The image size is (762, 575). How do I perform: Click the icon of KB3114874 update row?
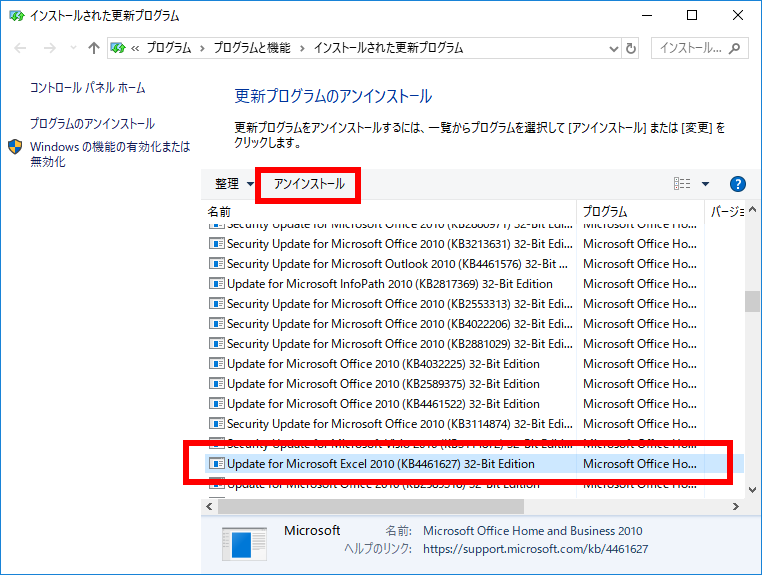coord(216,424)
